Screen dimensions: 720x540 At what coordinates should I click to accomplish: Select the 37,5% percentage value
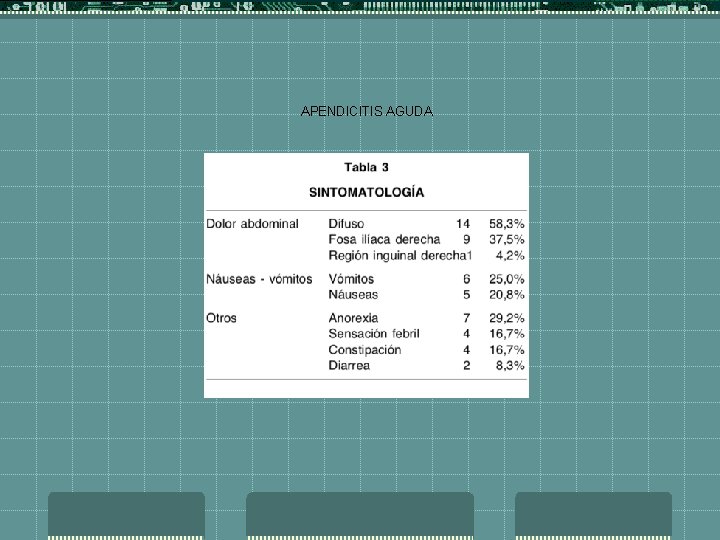coord(506,240)
